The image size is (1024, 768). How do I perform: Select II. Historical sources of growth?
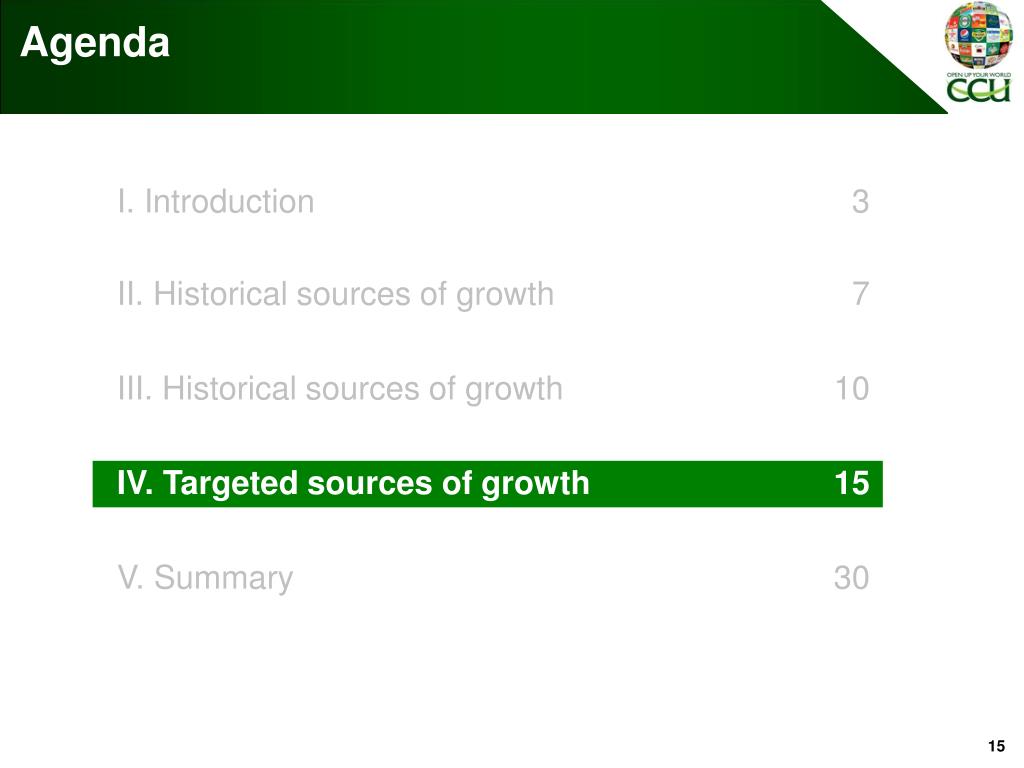(336, 295)
